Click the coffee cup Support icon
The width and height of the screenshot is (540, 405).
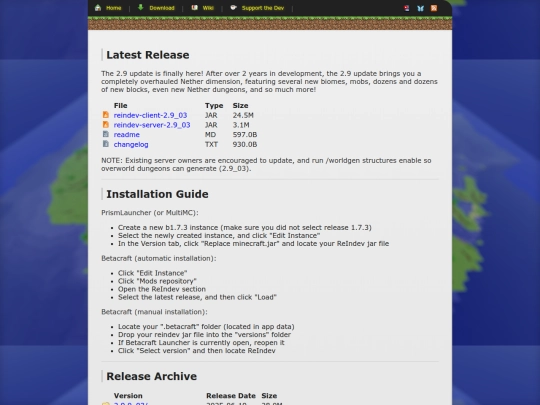[233, 7]
